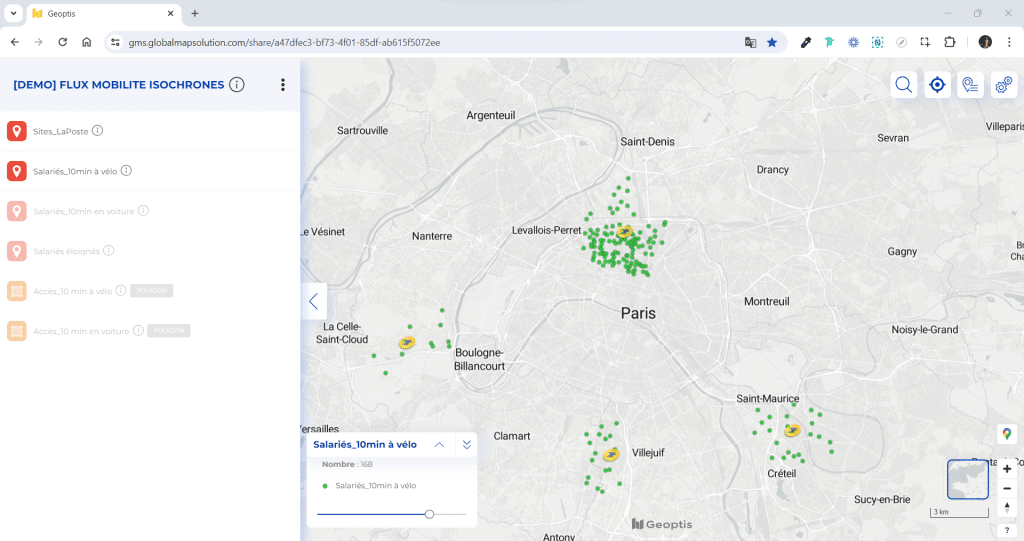Collapse the left layers sidebar
The image size is (1024, 541).
[x=313, y=301]
